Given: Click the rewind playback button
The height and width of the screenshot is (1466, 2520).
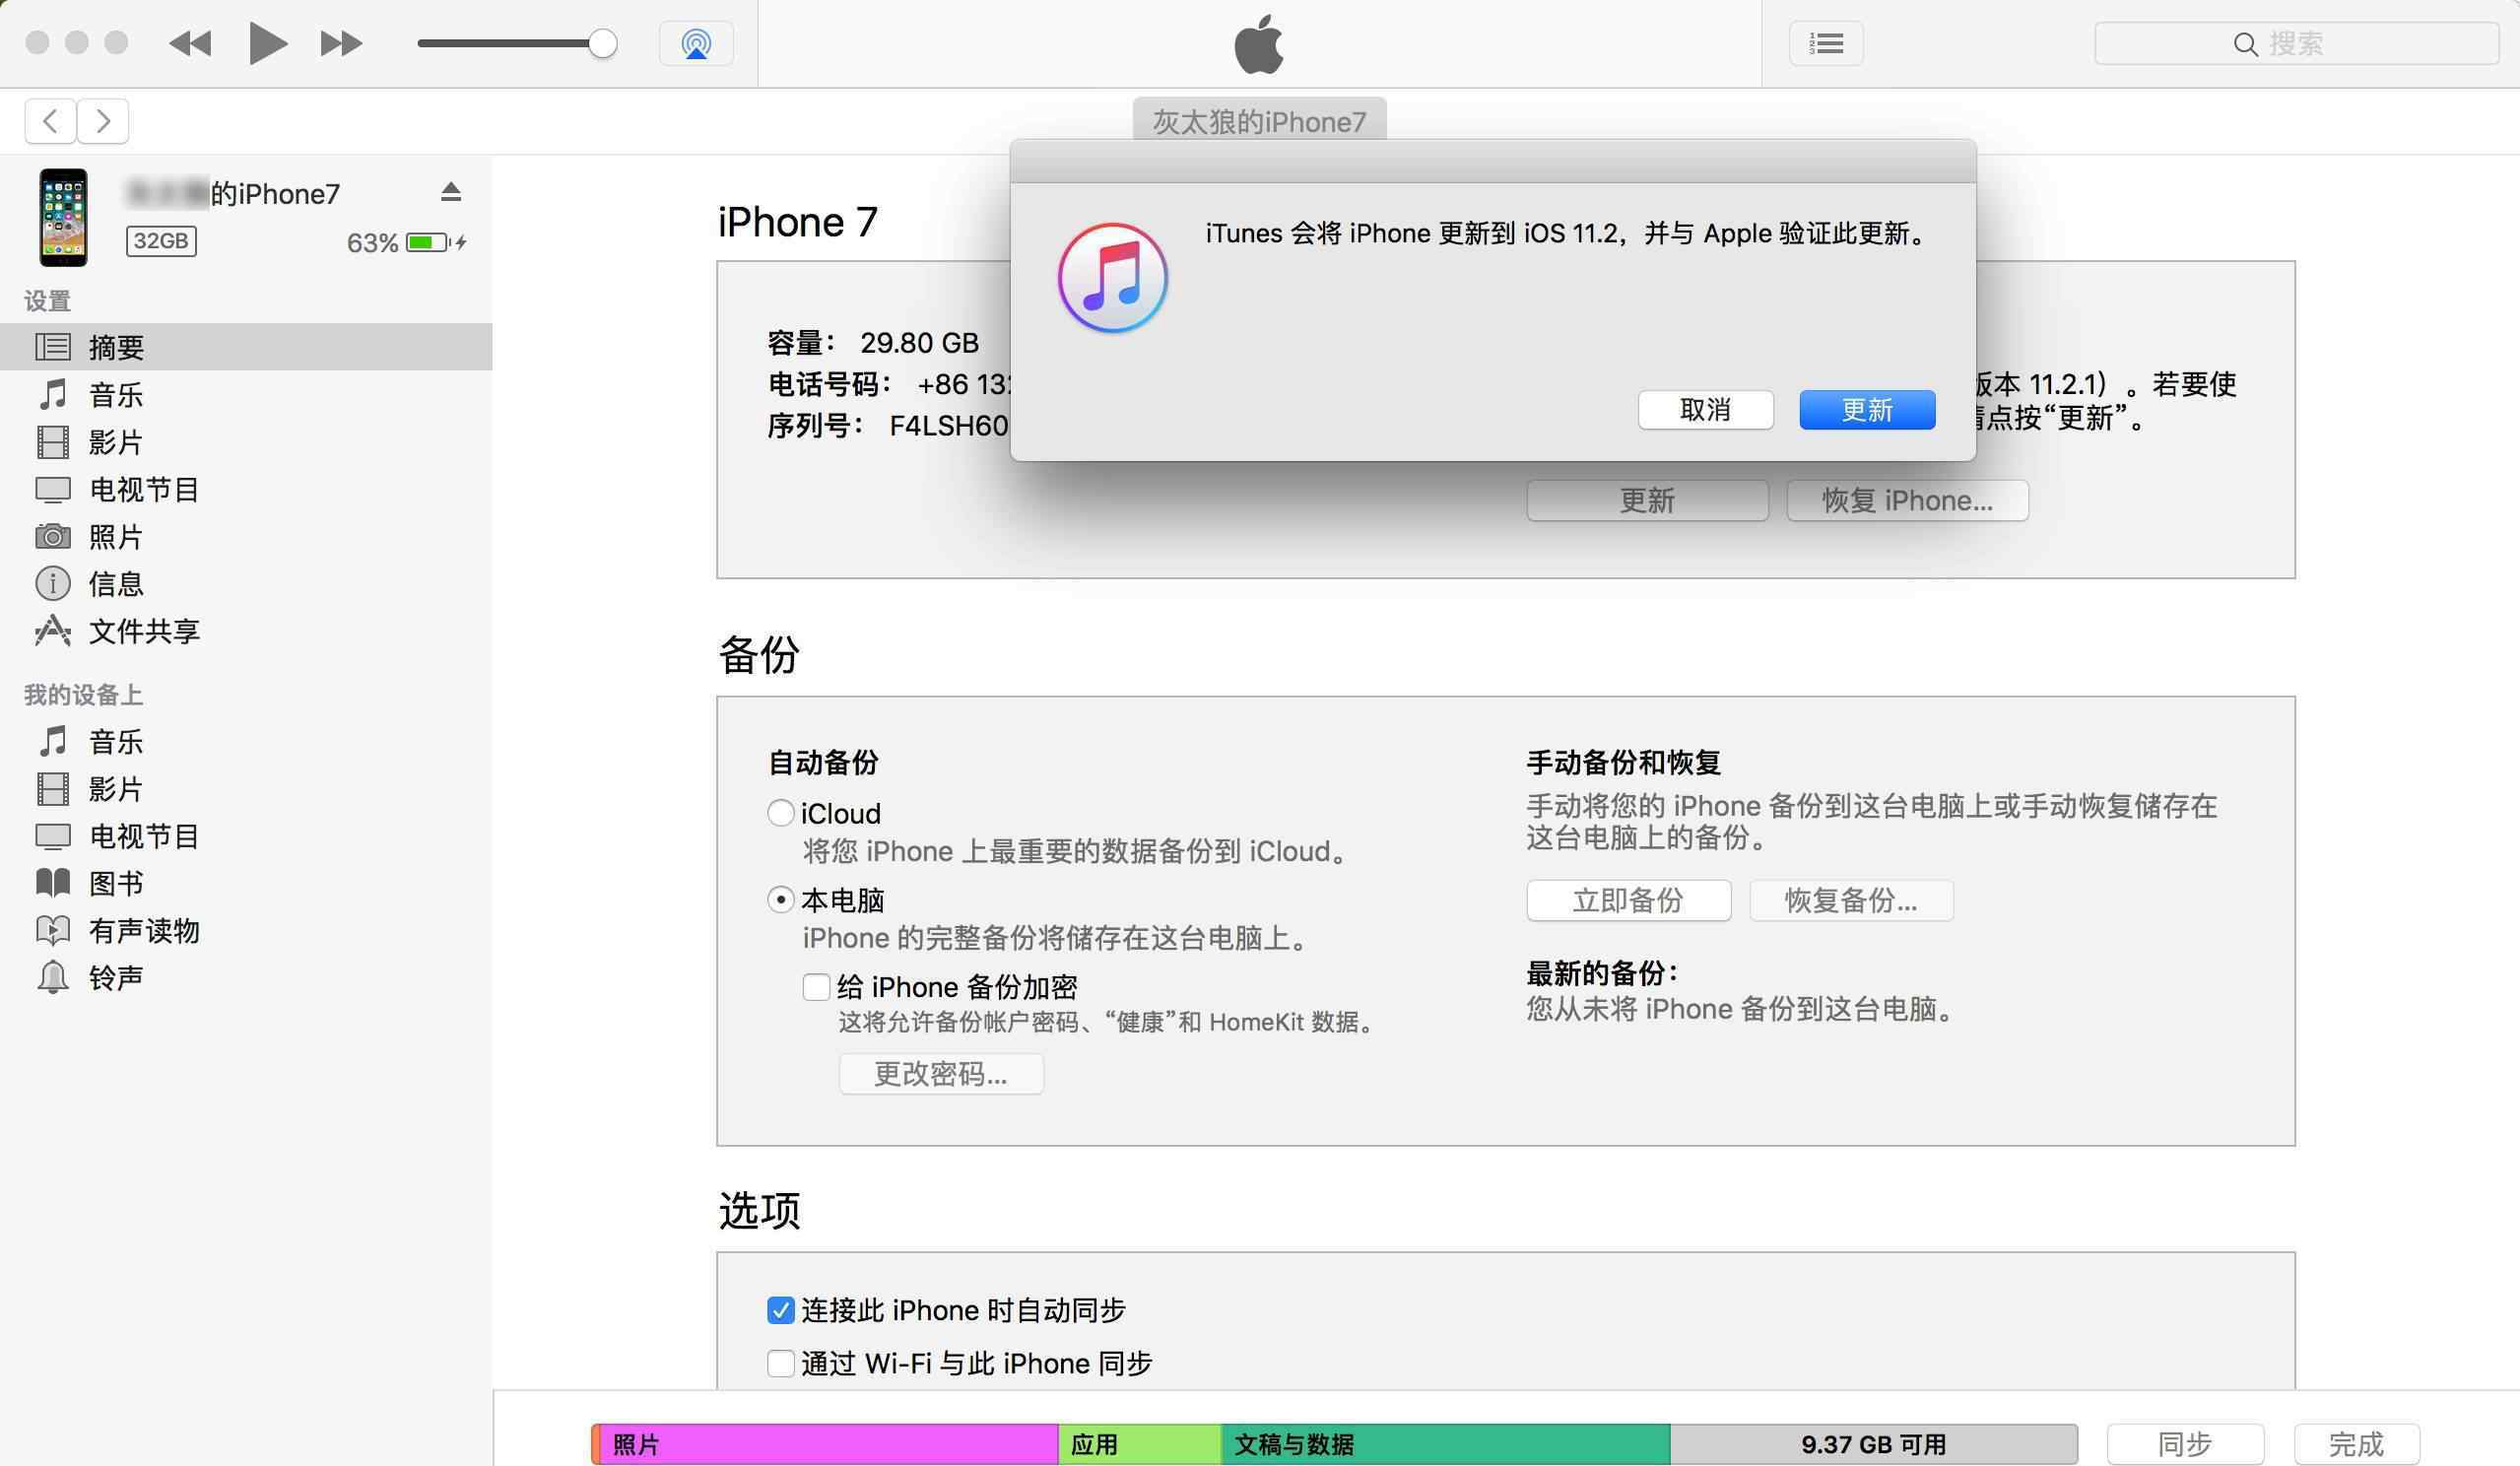Looking at the screenshot, I should tap(190, 43).
